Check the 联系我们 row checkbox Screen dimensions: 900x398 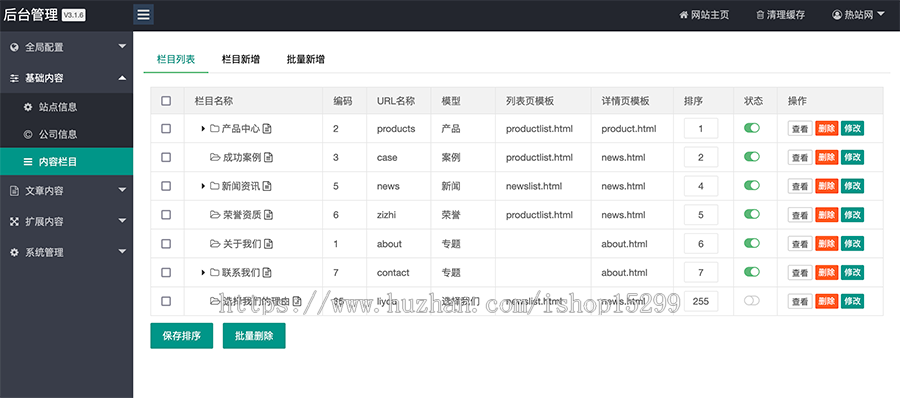pyautogui.click(x=166, y=272)
